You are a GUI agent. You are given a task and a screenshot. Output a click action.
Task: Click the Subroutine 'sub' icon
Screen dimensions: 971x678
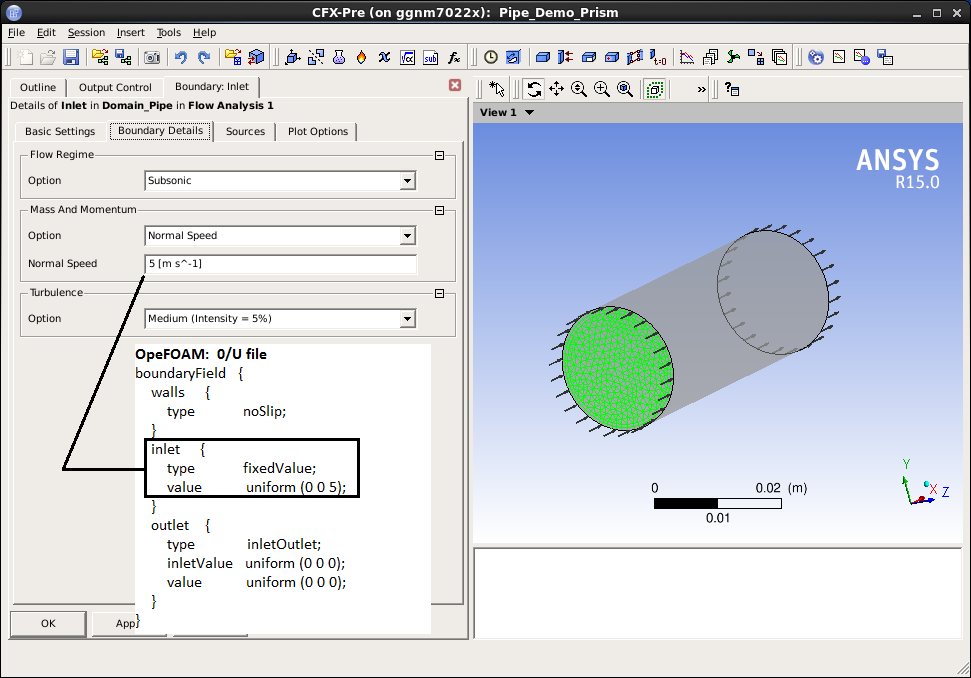(431, 58)
